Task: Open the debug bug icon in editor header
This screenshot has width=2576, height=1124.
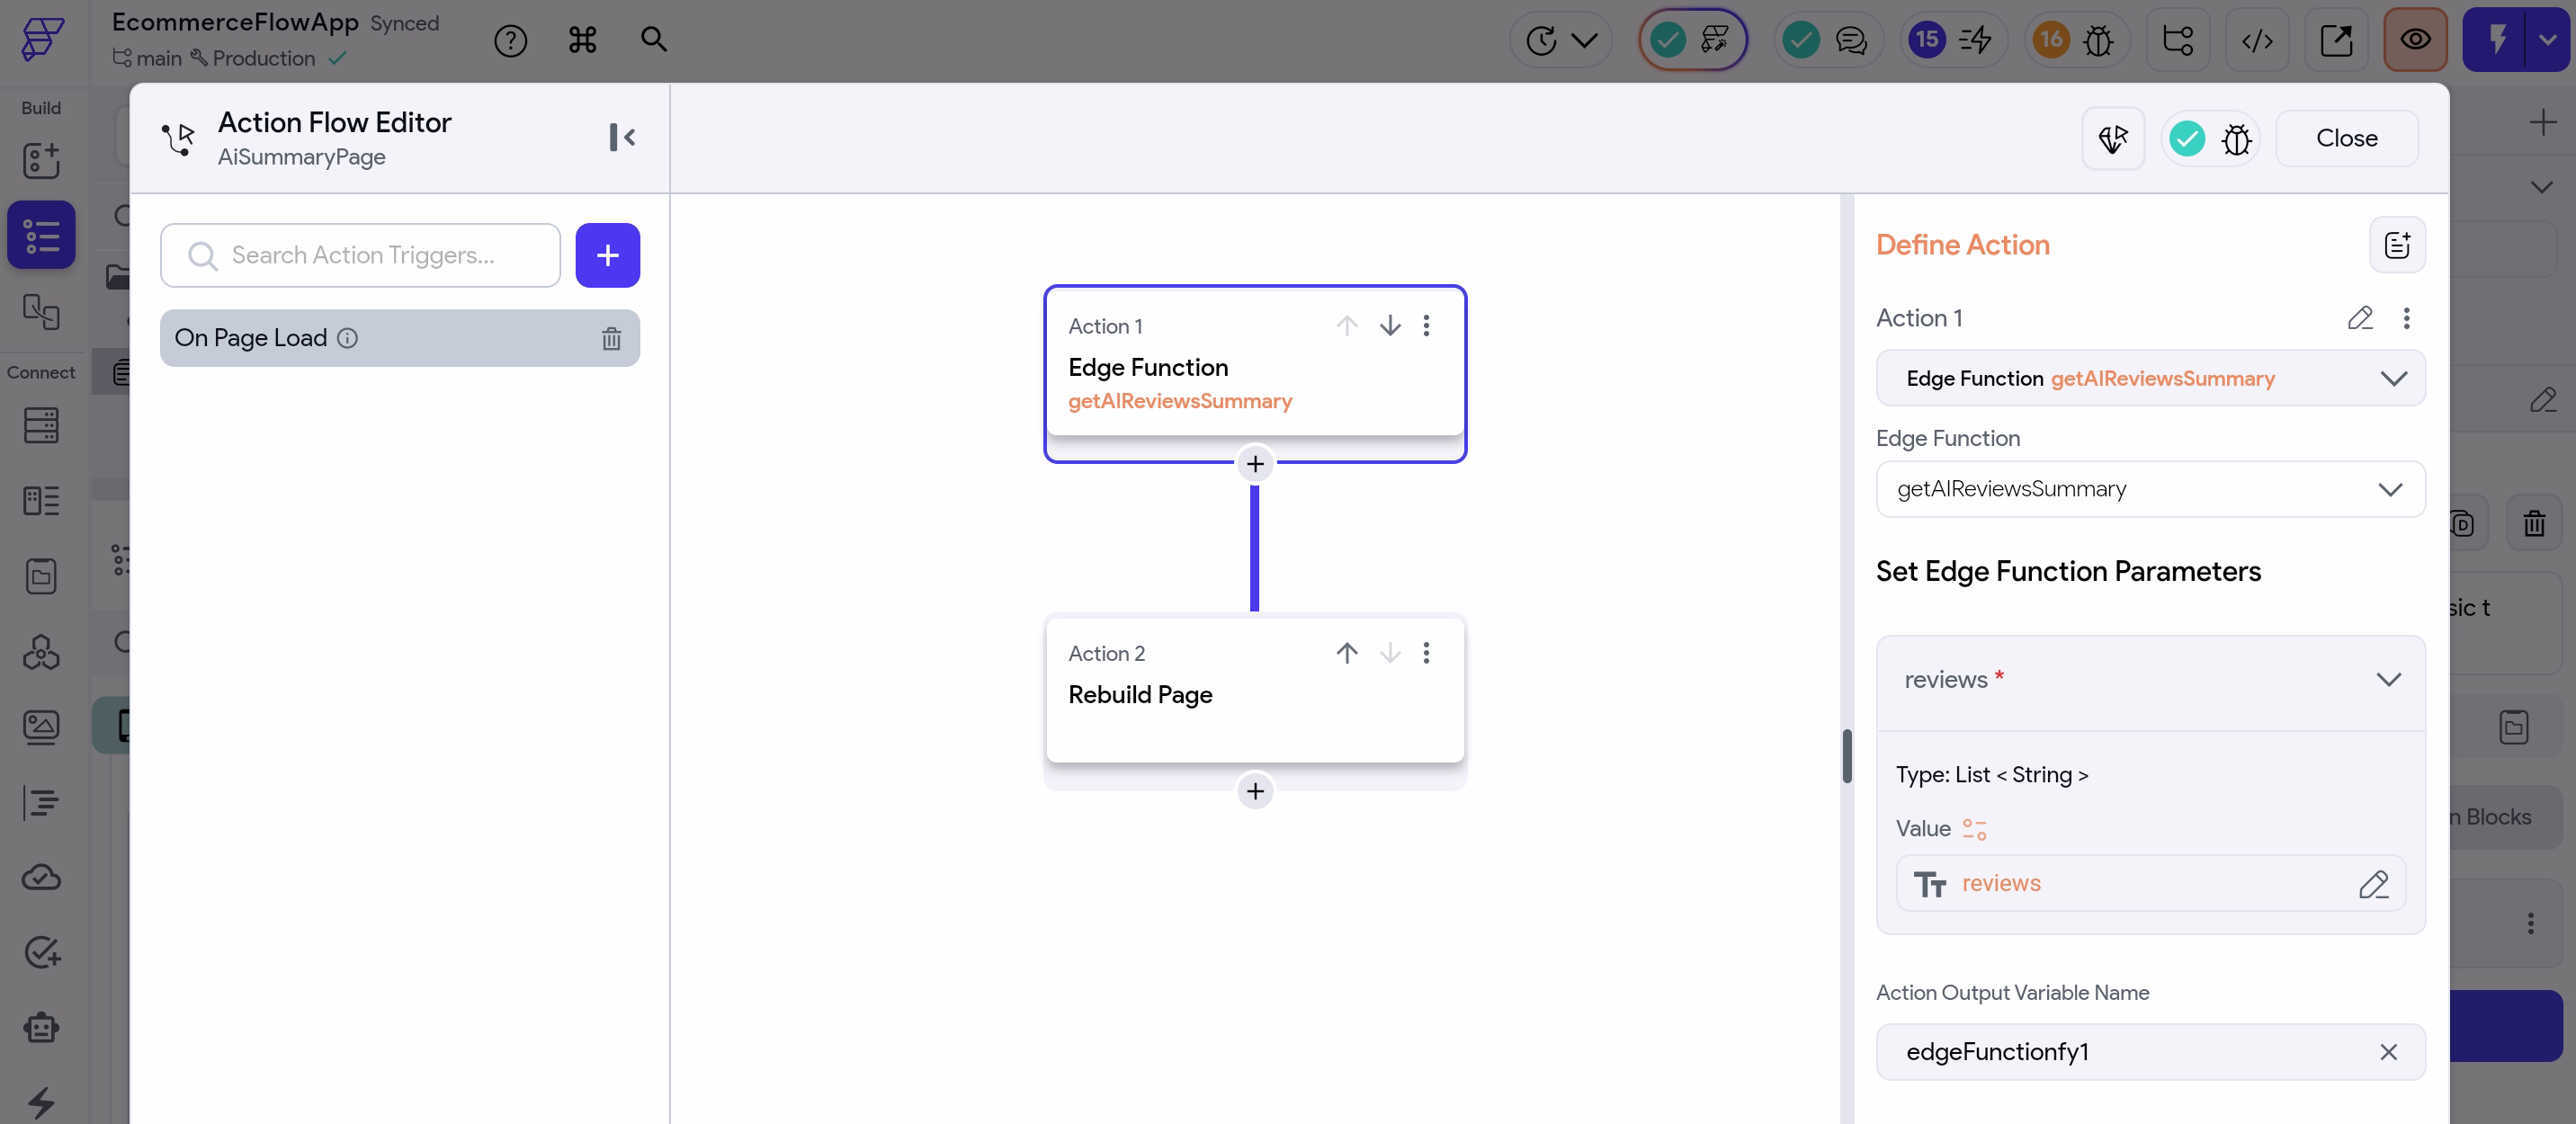Action: [x=2237, y=138]
